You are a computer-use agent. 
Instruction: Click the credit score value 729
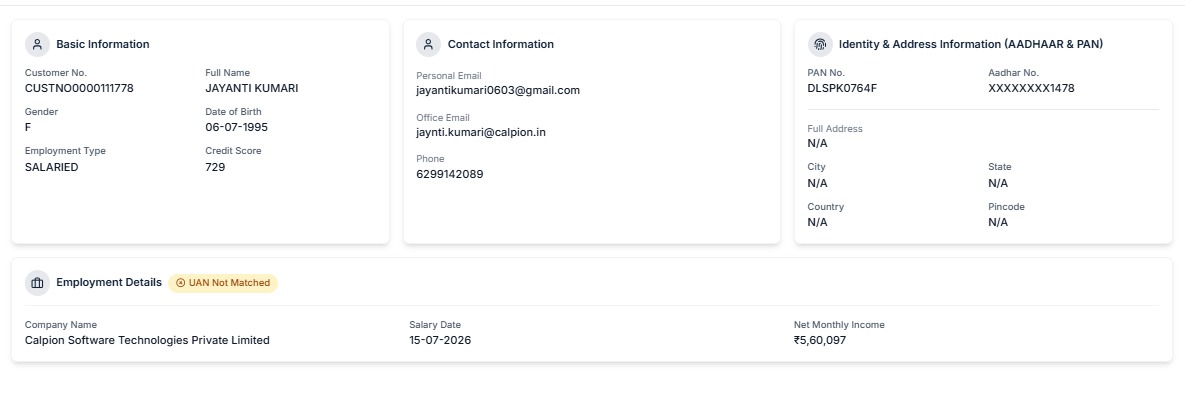(x=215, y=167)
